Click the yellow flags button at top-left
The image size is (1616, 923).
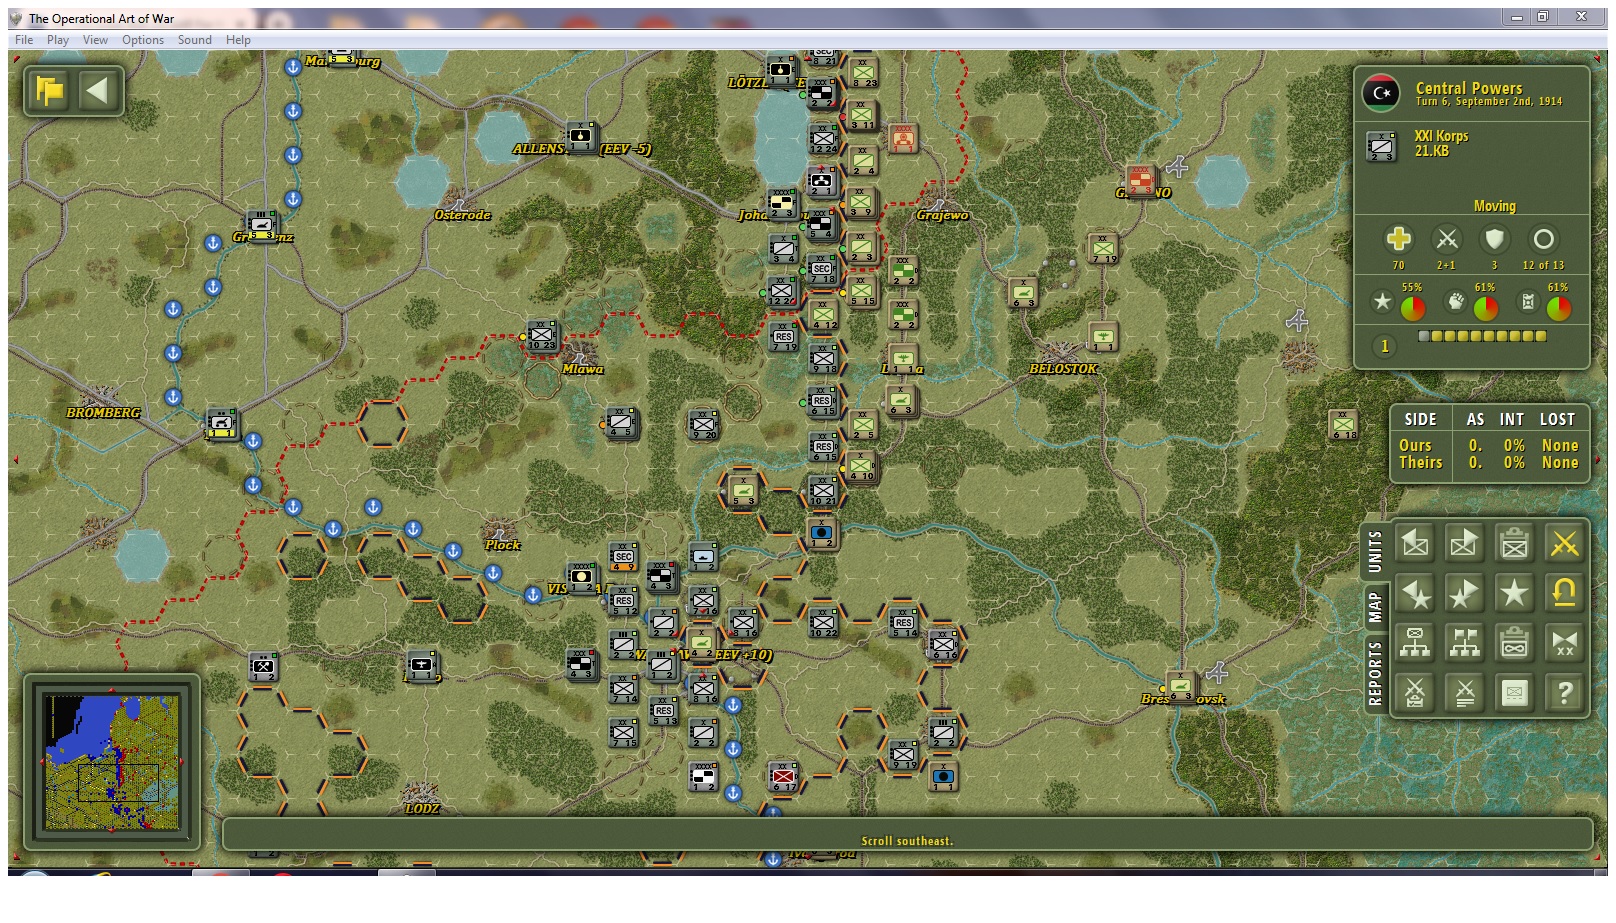[50, 91]
